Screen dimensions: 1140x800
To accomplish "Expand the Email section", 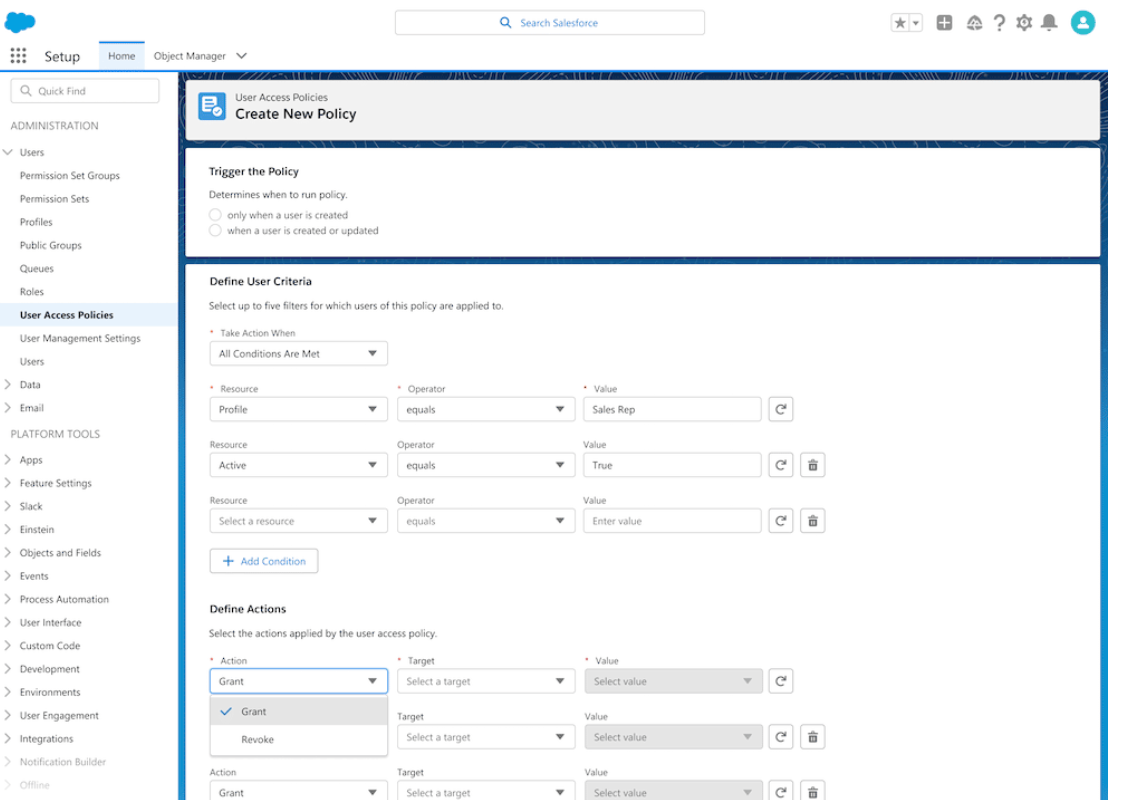I will click(8, 407).
